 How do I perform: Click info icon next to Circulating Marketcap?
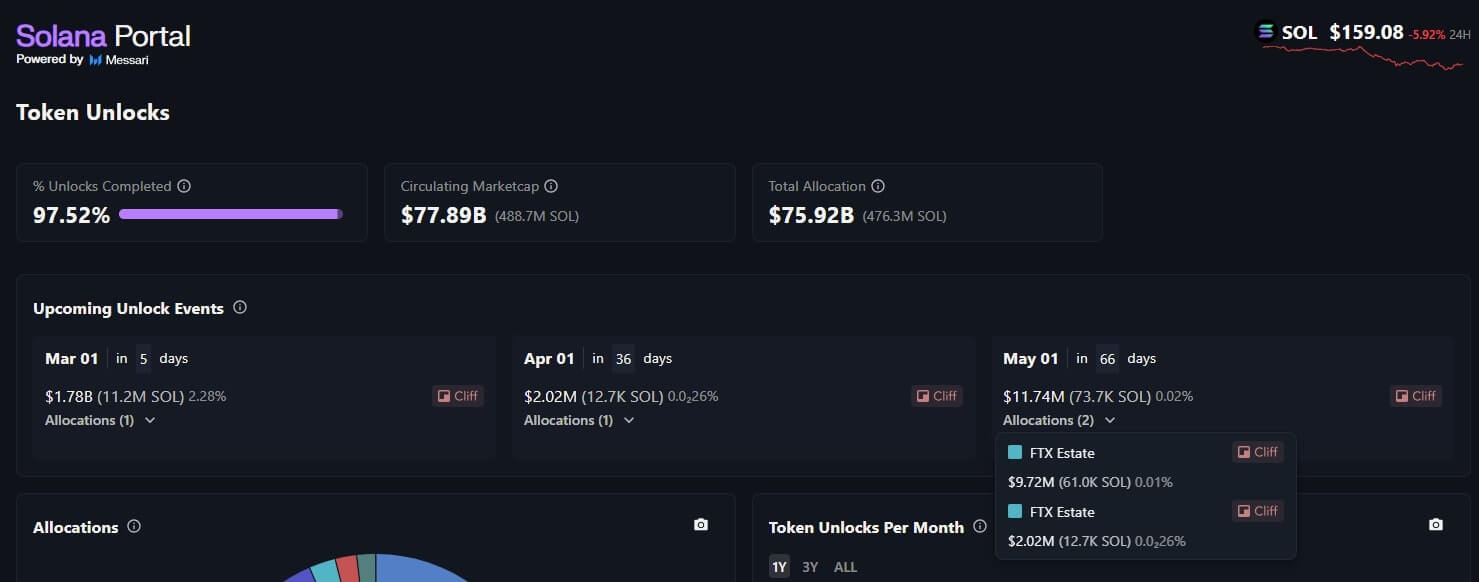[551, 186]
